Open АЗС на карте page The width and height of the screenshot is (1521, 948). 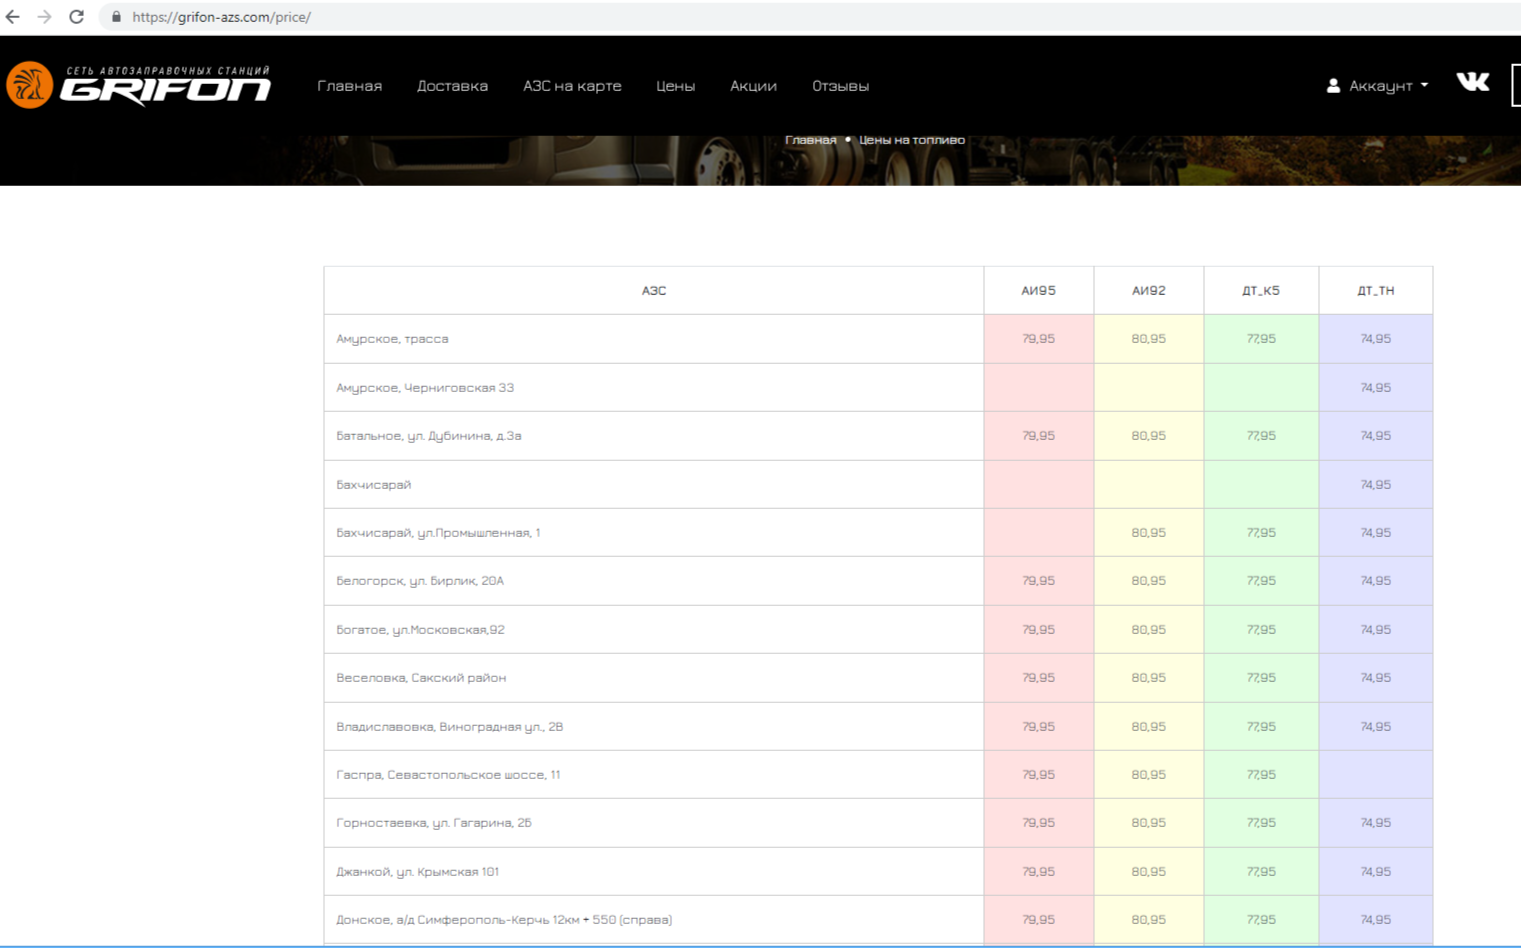[572, 86]
